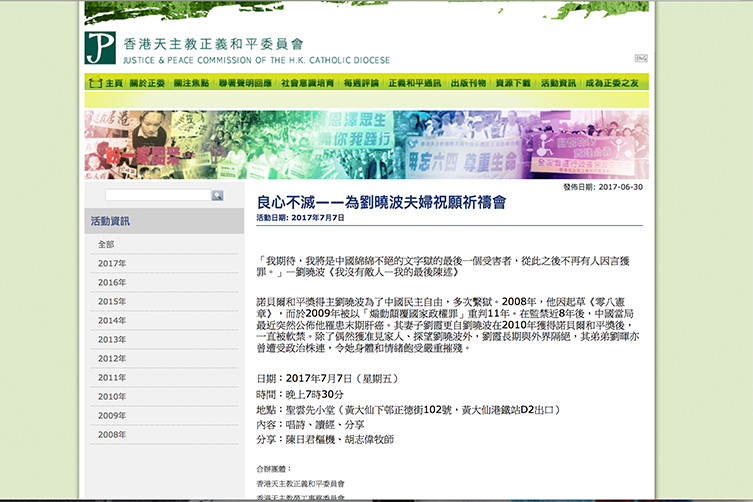
Task: Click the sidebar search text field
Action: click(x=157, y=196)
